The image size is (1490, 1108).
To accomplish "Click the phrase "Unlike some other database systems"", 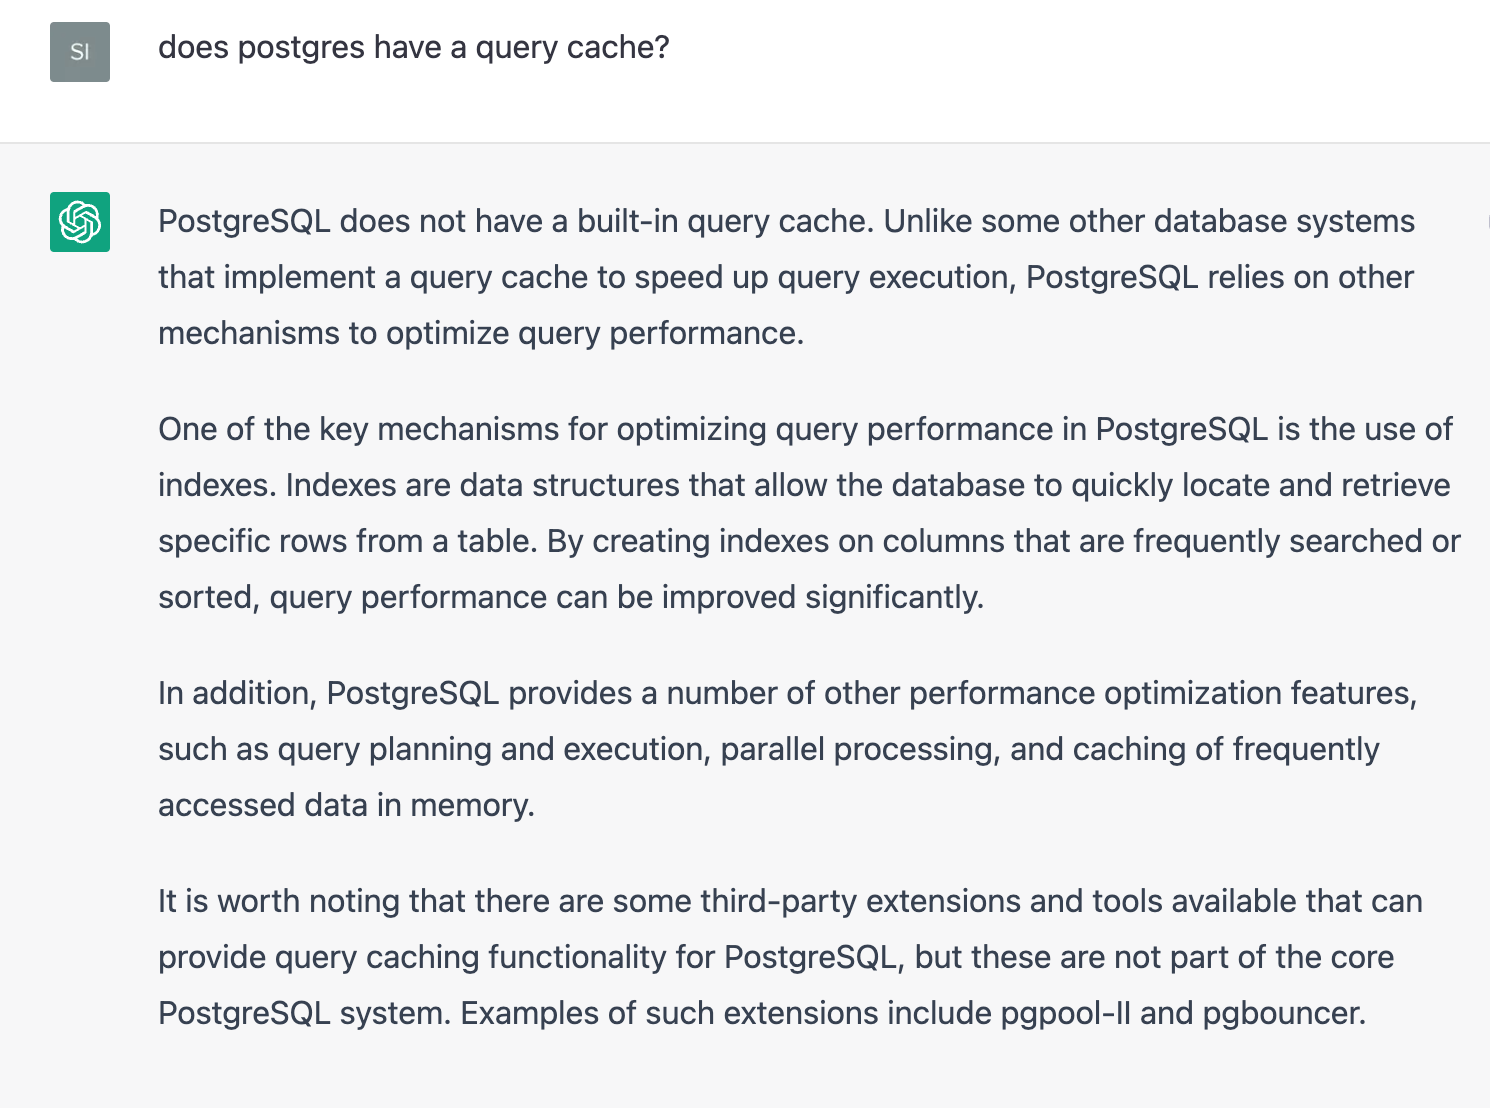I will pos(1148,221).
